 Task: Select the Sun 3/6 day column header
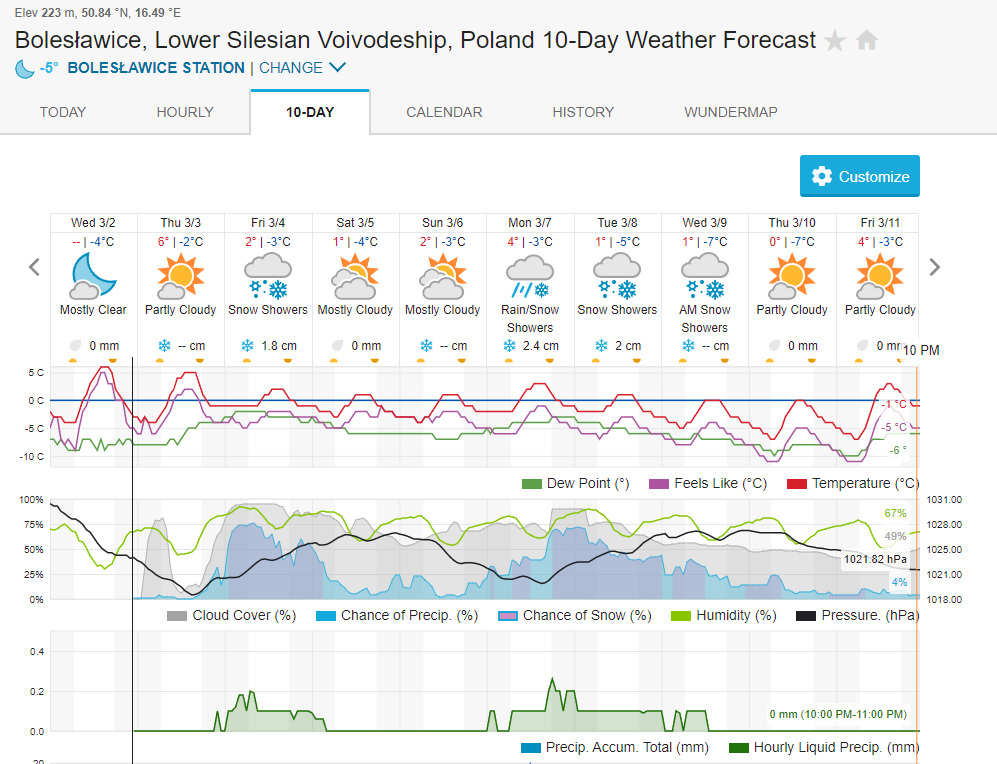(443, 222)
